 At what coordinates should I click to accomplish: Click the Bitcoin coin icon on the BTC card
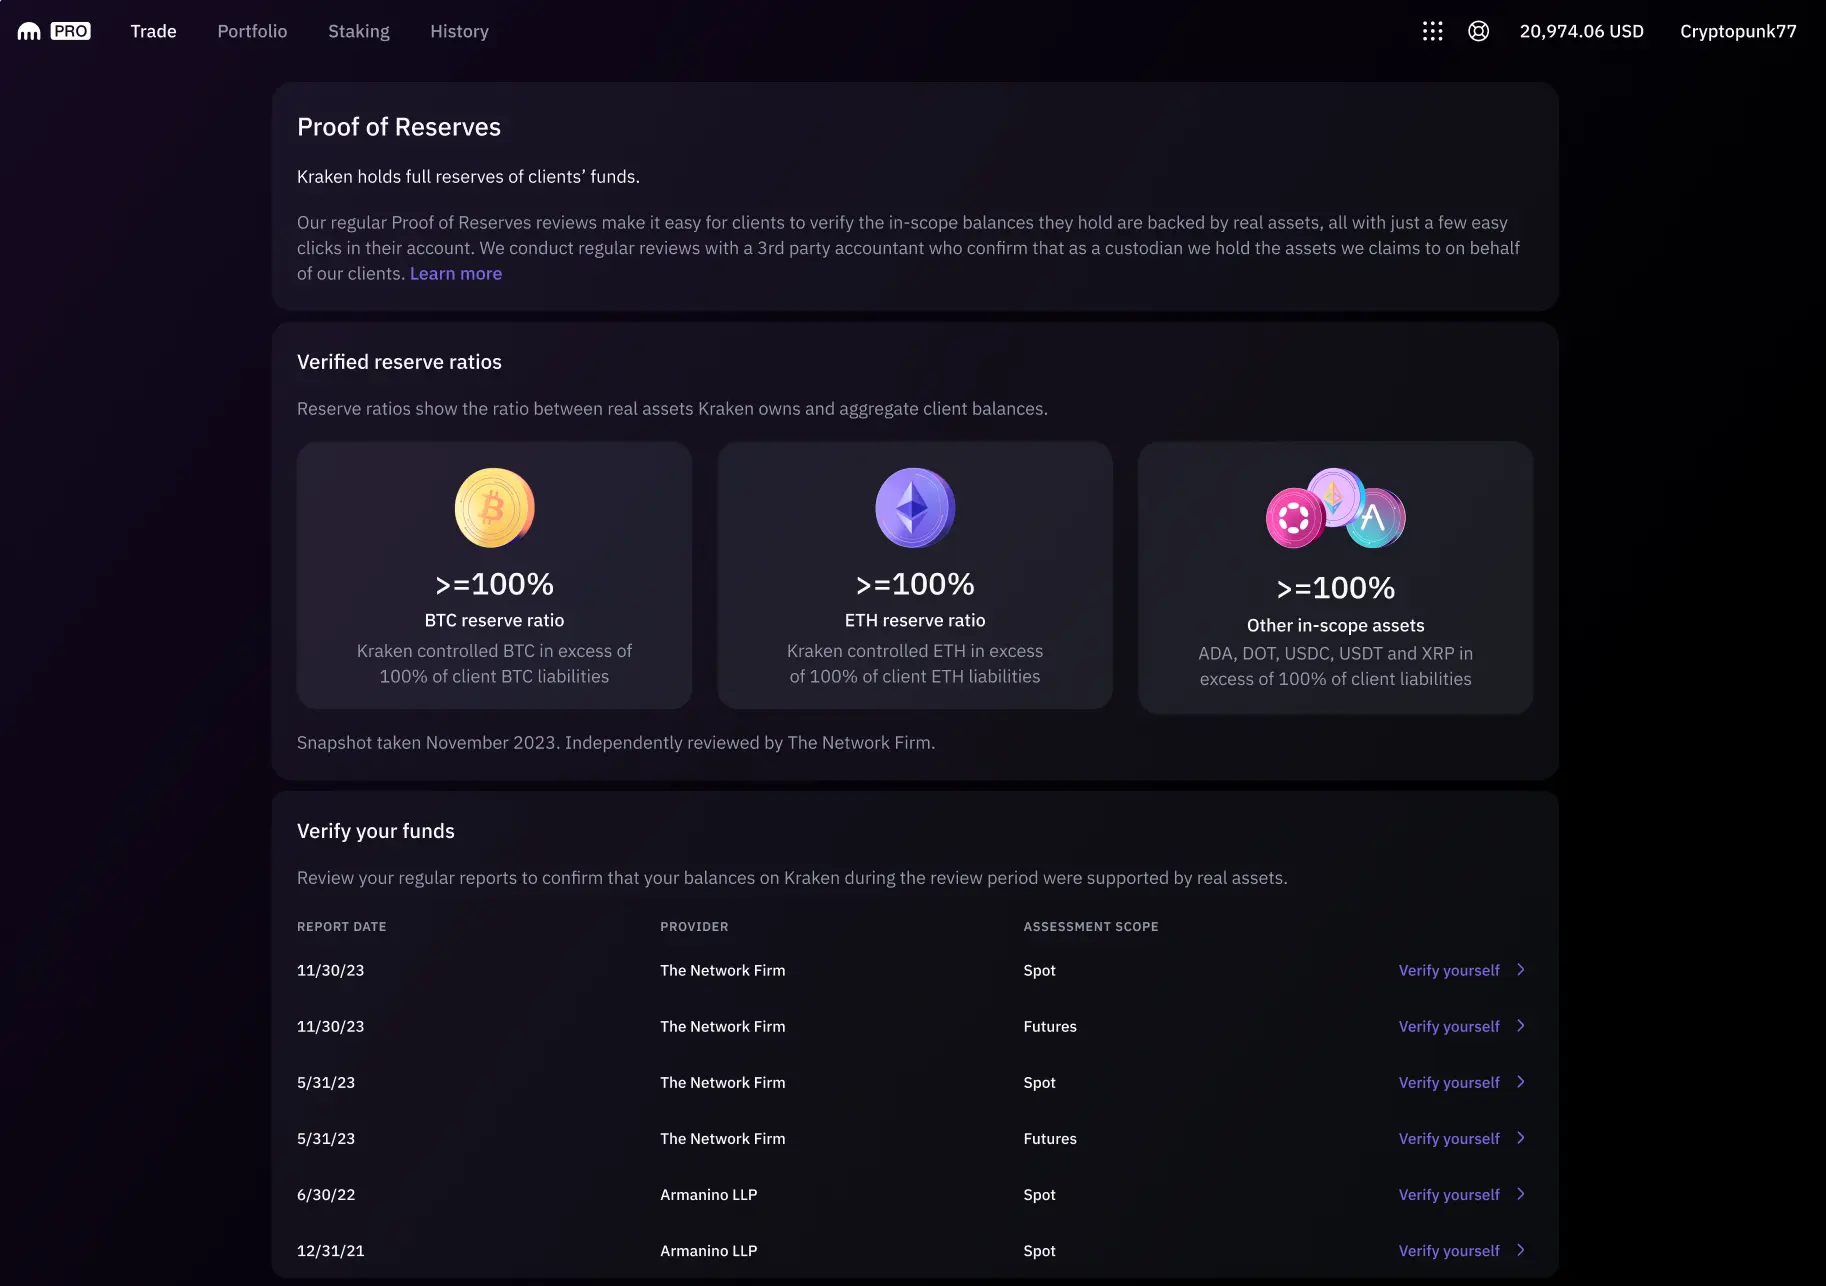[494, 507]
